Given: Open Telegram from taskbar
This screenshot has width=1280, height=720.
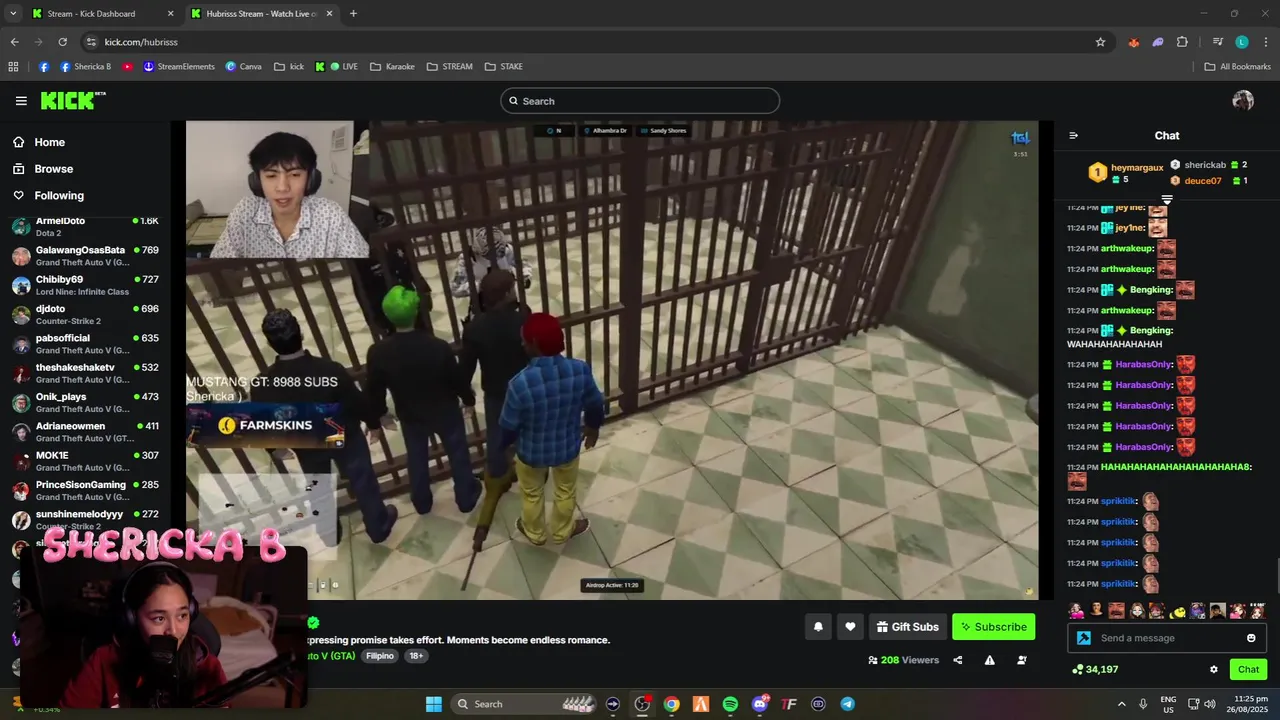Looking at the screenshot, I should point(847,704).
